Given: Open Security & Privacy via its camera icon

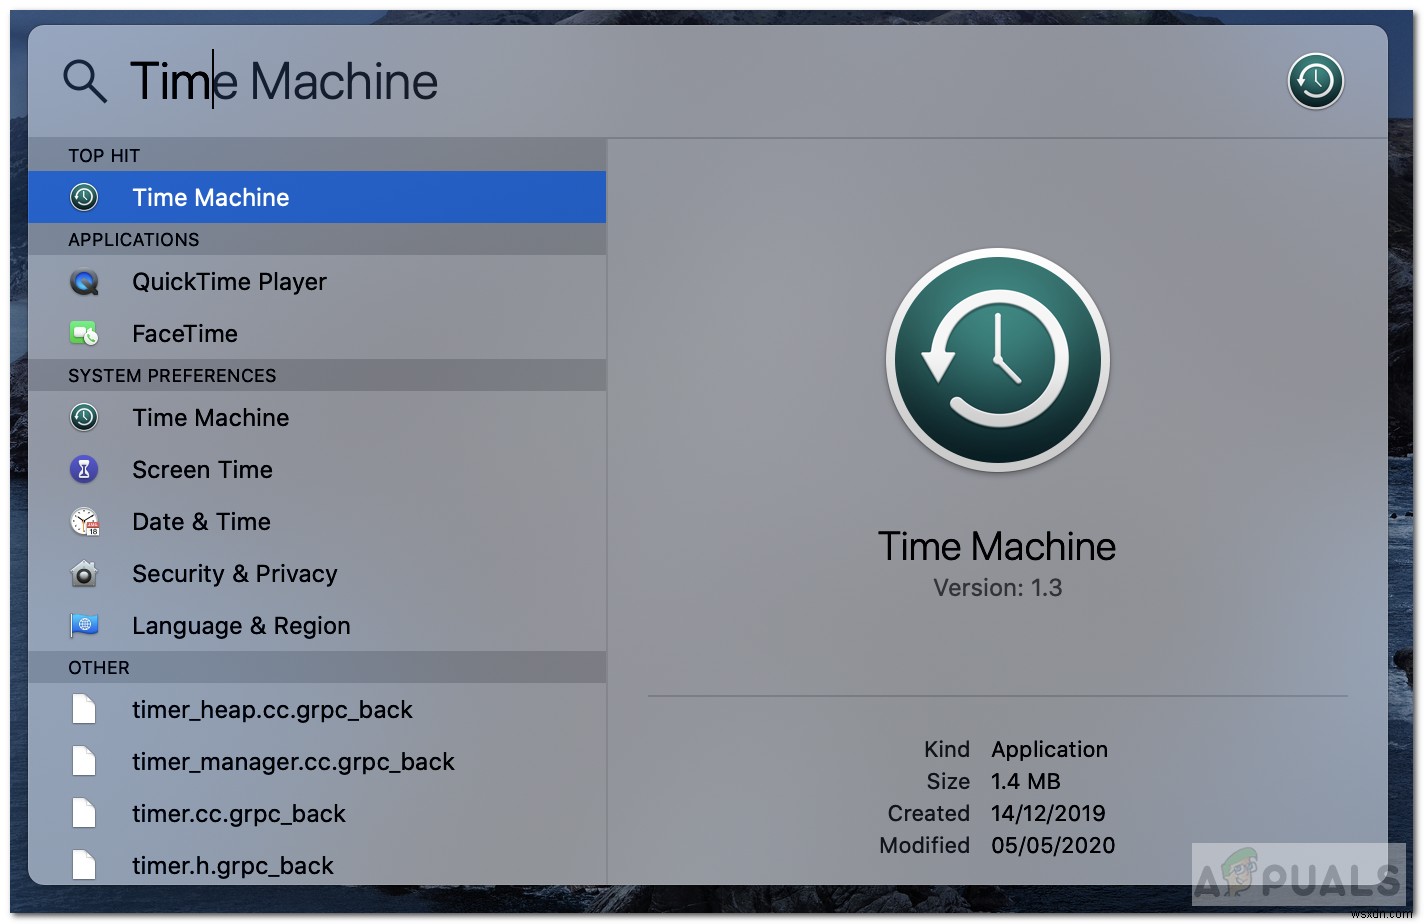Looking at the screenshot, I should pyautogui.click(x=84, y=574).
